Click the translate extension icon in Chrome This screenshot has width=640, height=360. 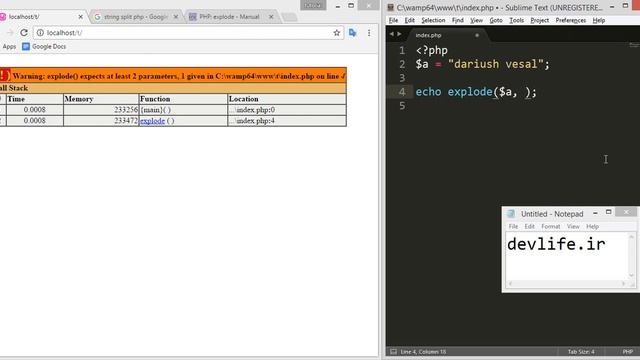tap(353, 33)
